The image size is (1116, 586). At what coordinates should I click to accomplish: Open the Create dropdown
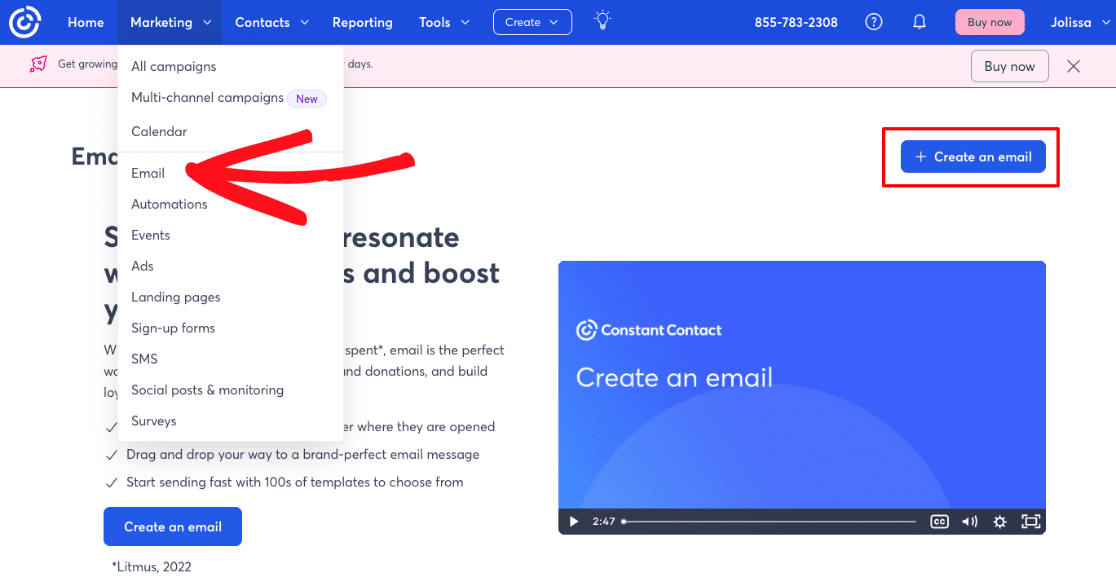(x=532, y=21)
